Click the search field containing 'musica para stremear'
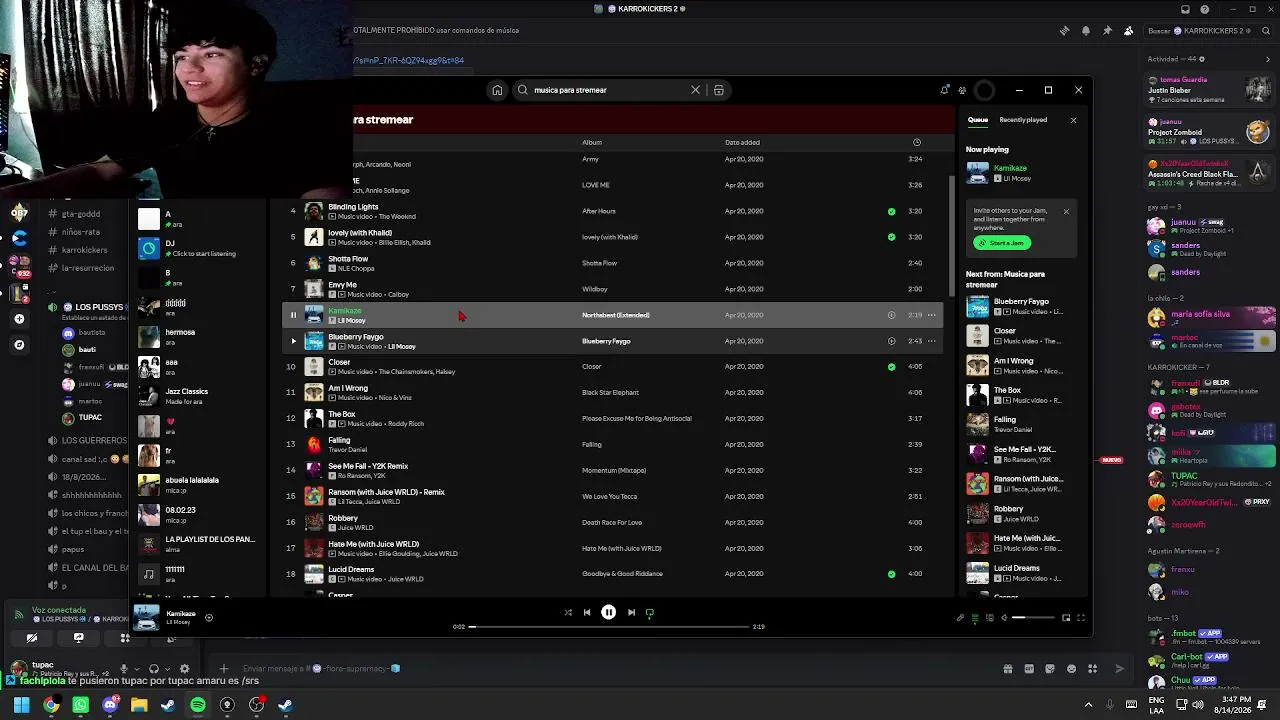The width and height of the screenshot is (1280, 720). (620, 90)
